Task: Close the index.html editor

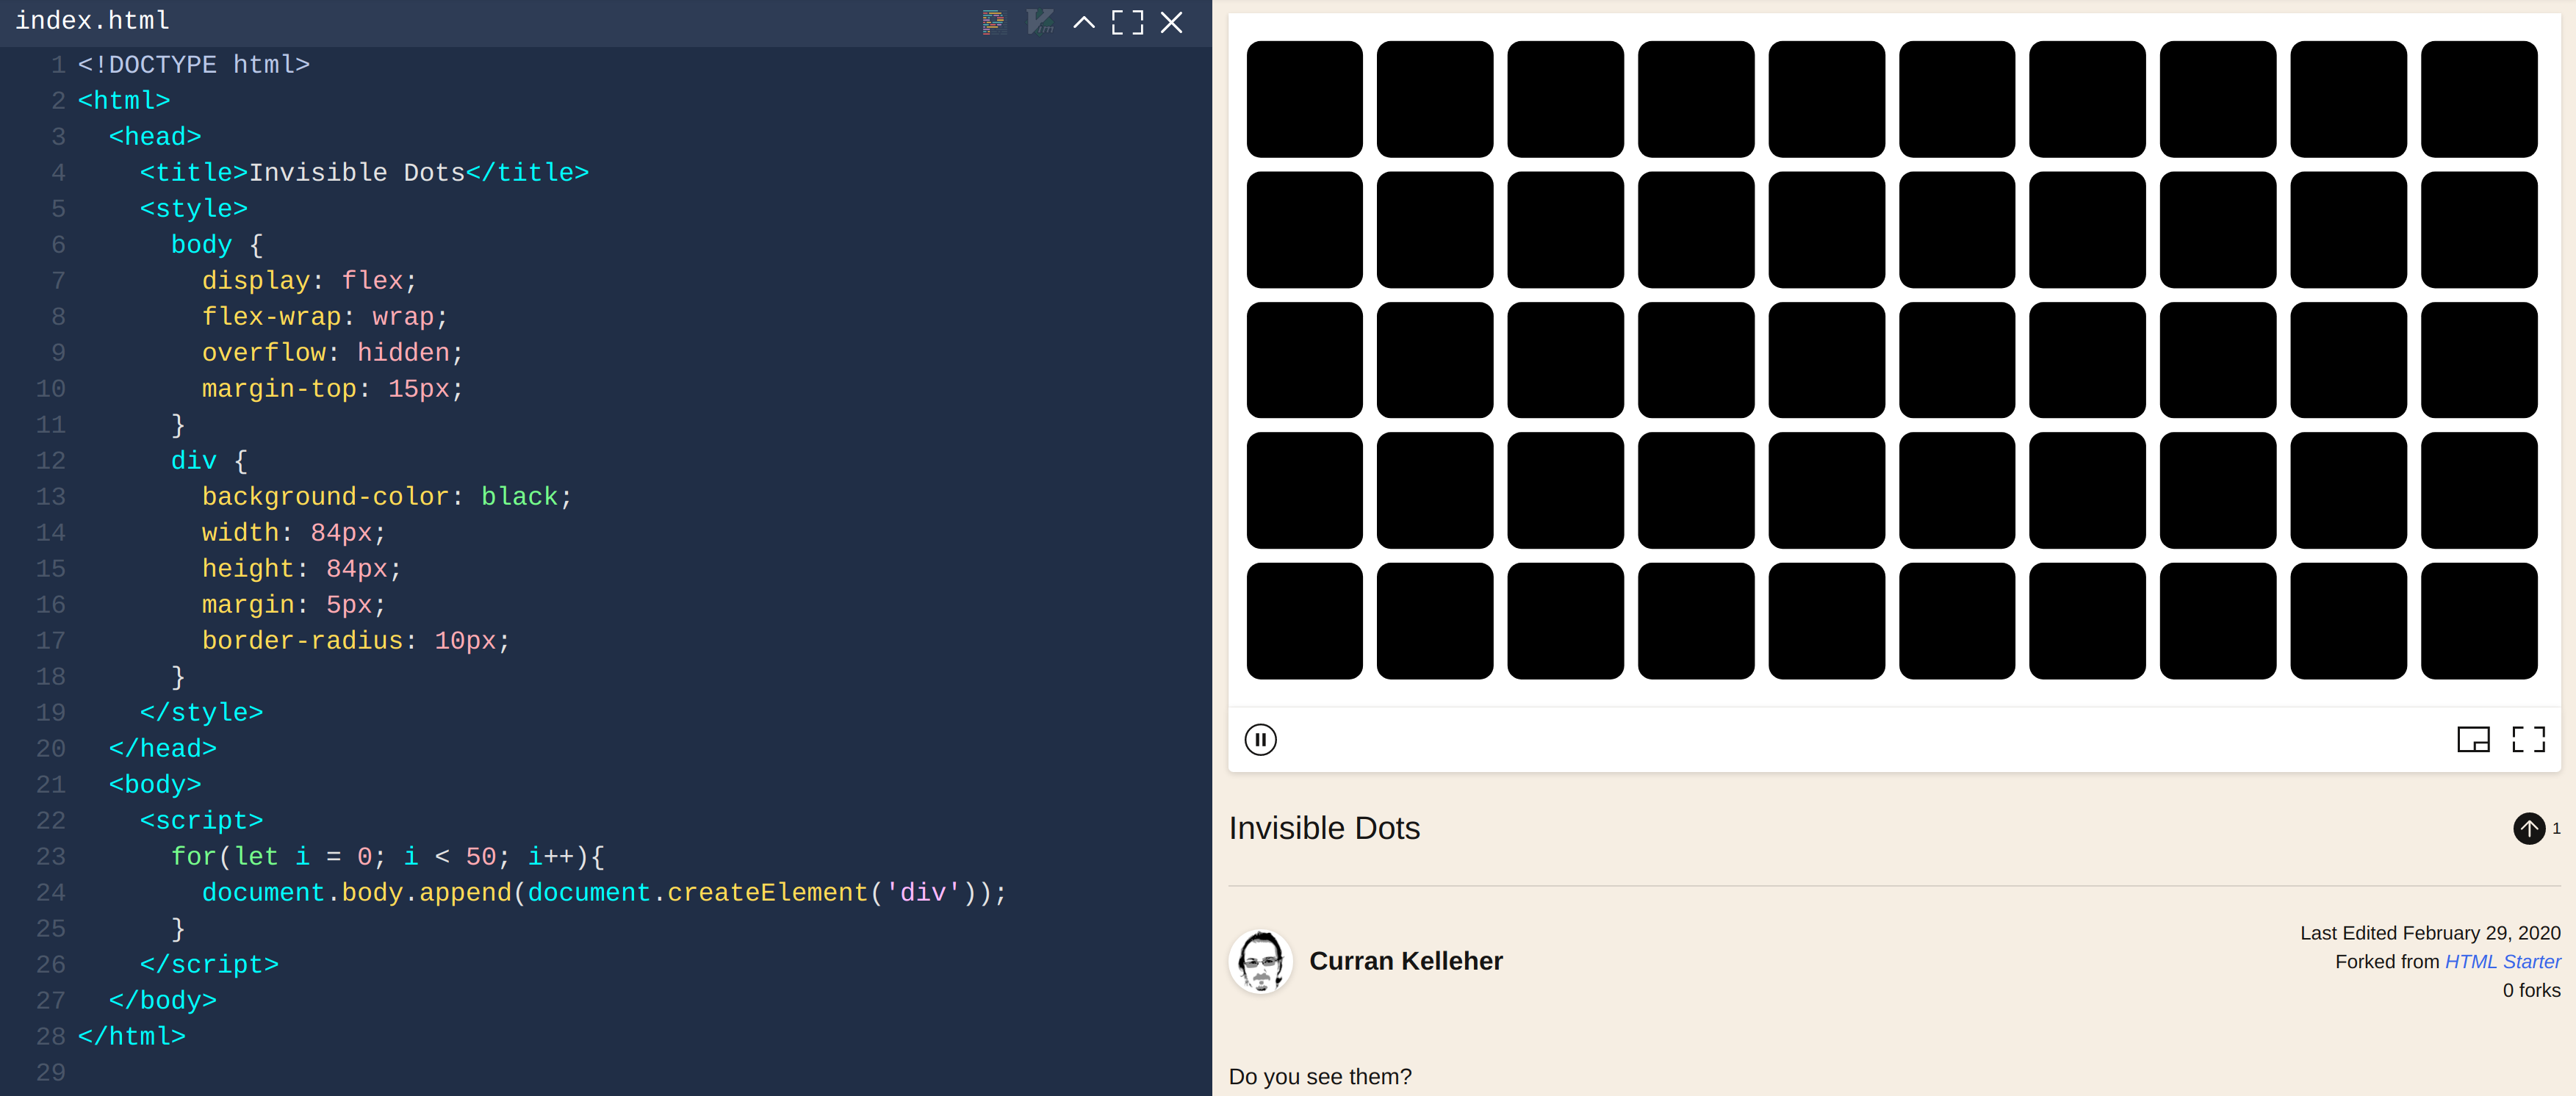Action: point(1172,22)
